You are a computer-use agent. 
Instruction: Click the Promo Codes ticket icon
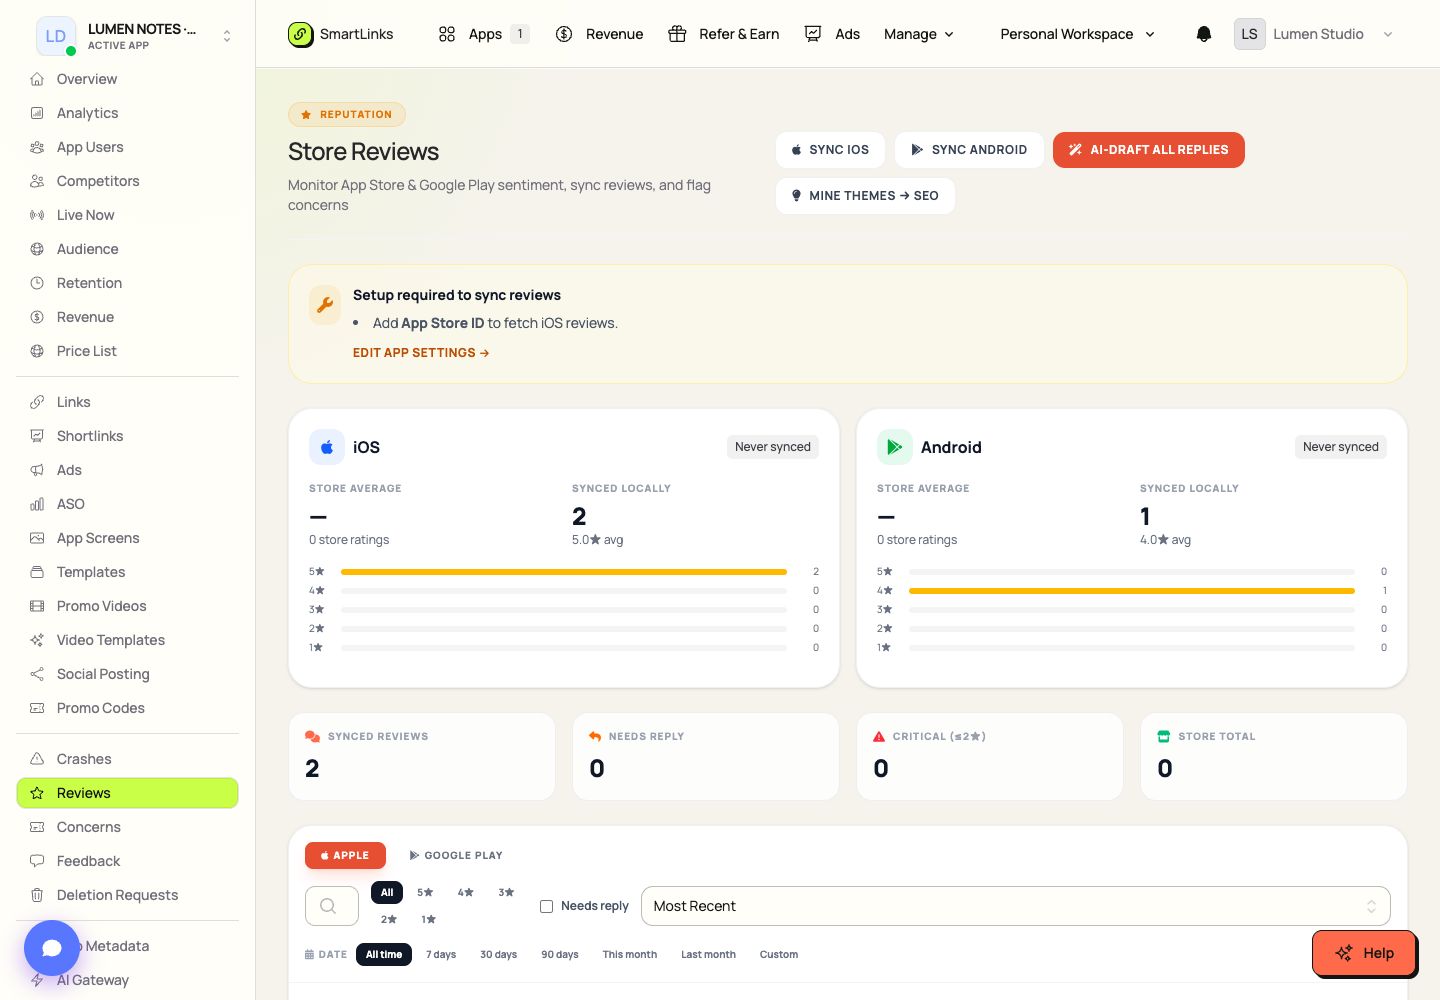point(37,708)
